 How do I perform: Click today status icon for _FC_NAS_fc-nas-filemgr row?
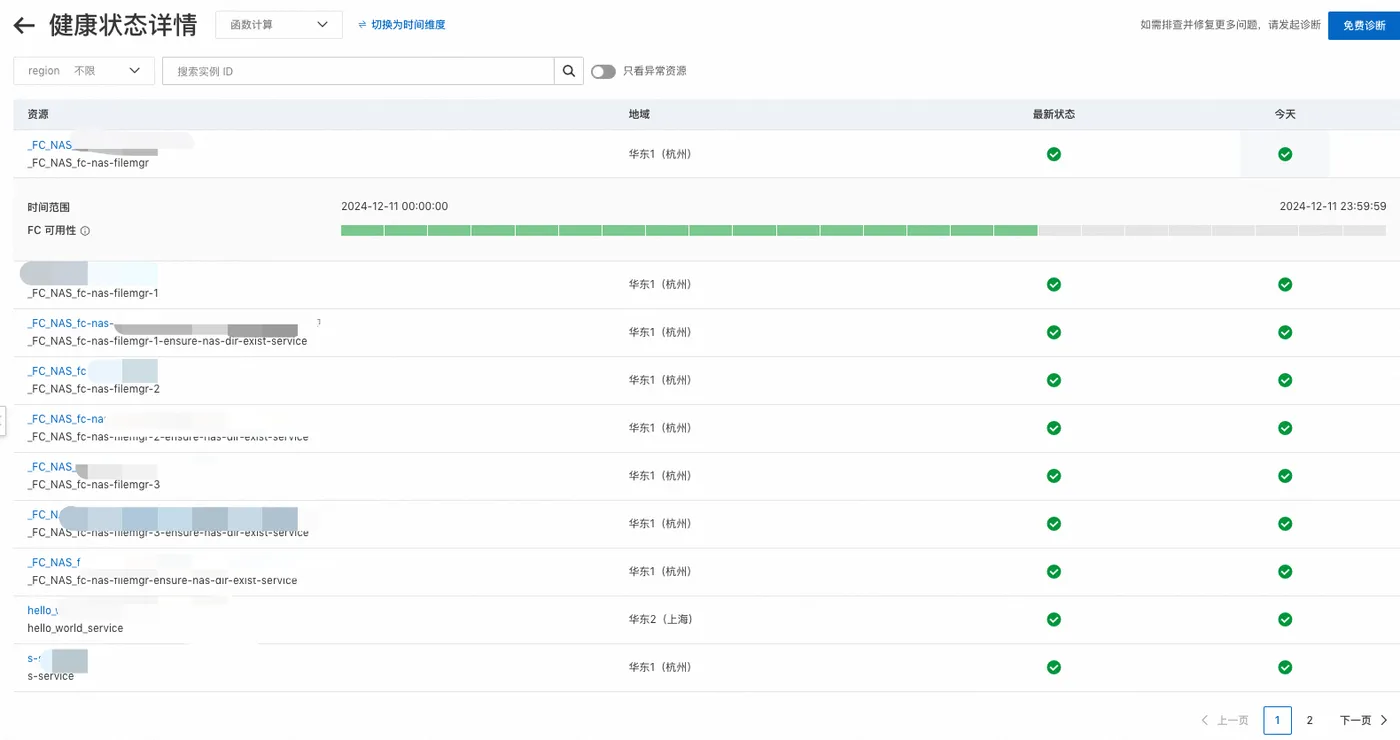[1285, 154]
